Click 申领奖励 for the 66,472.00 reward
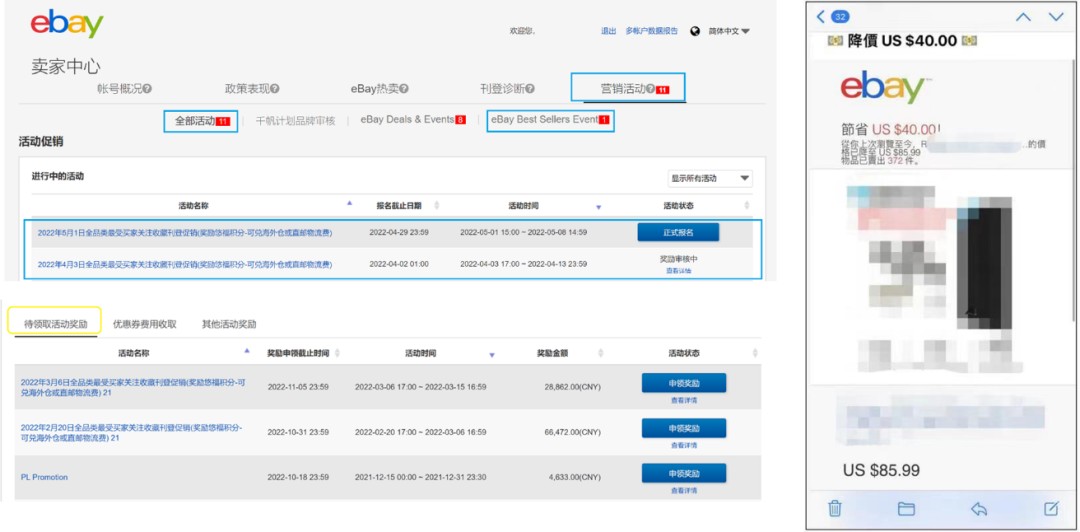Viewport: 1080px width, 532px height. pyautogui.click(x=683, y=428)
